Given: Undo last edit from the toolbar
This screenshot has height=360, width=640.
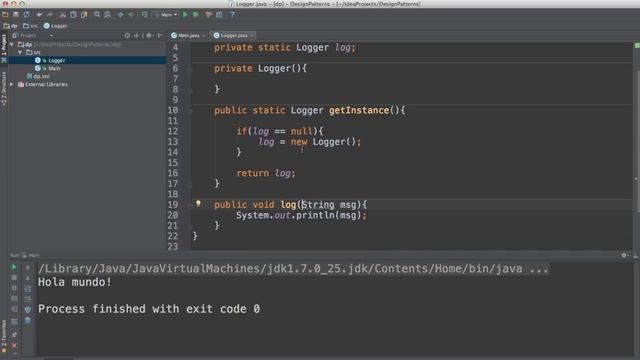Looking at the screenshot, I should [x=40, y=15].
